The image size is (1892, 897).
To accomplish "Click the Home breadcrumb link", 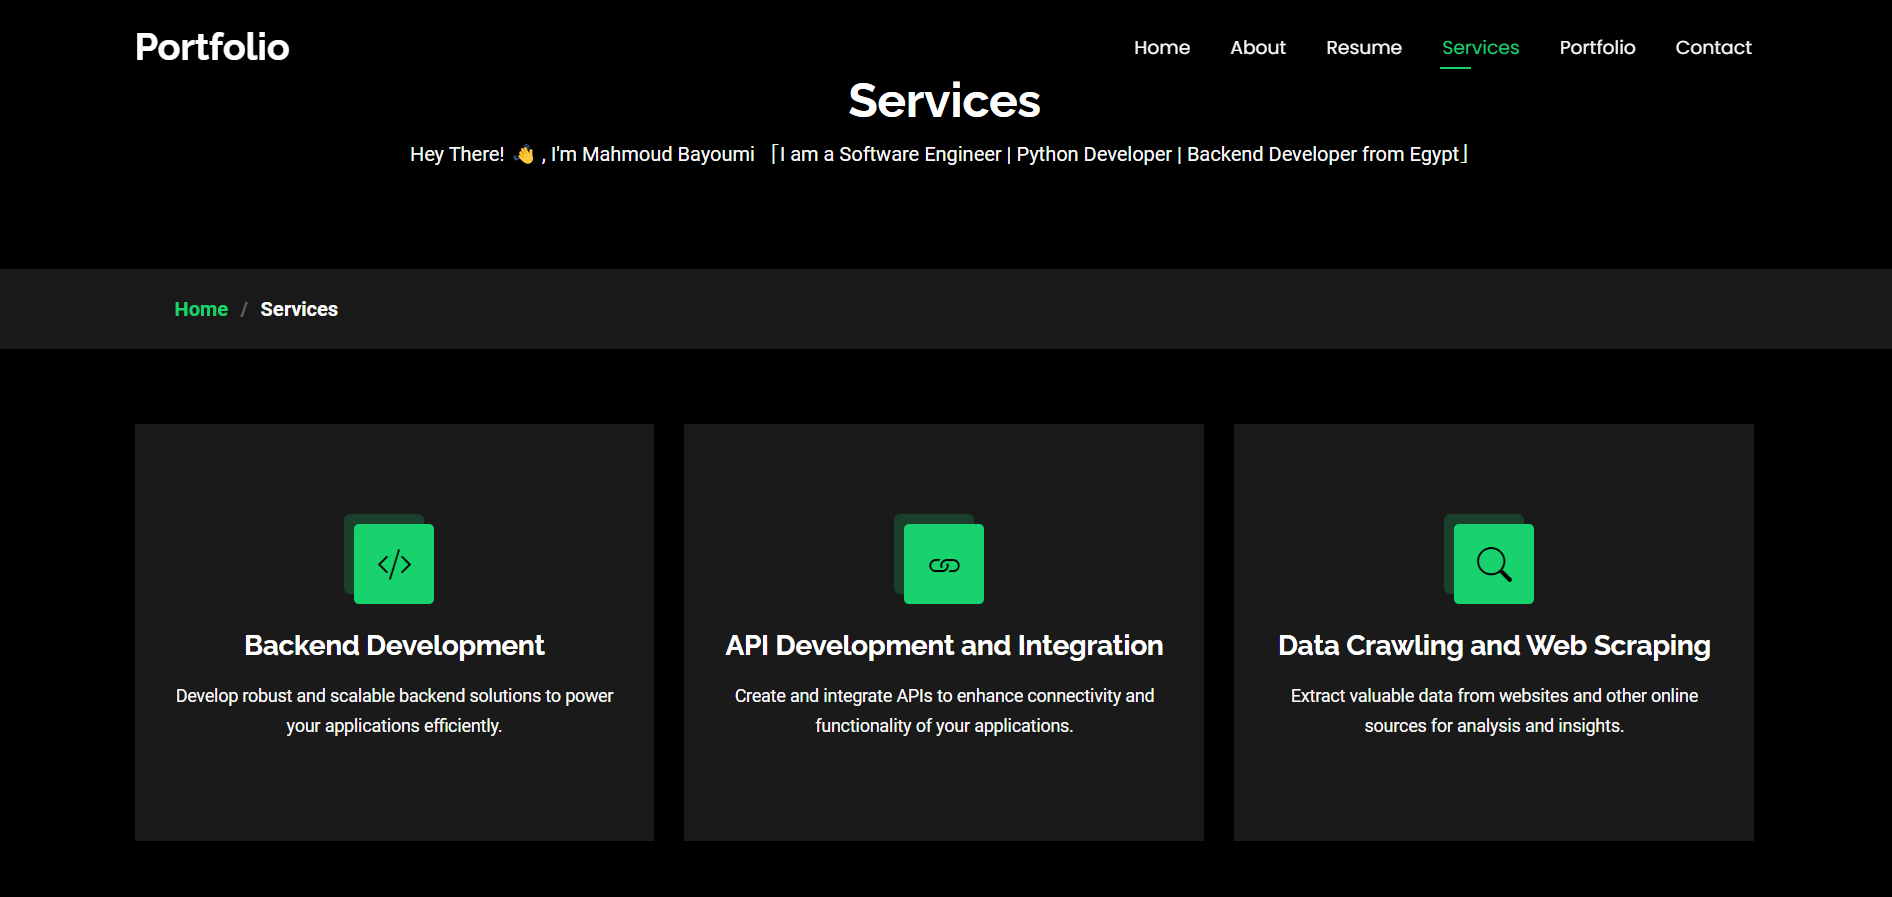I will tap(201, 309).
